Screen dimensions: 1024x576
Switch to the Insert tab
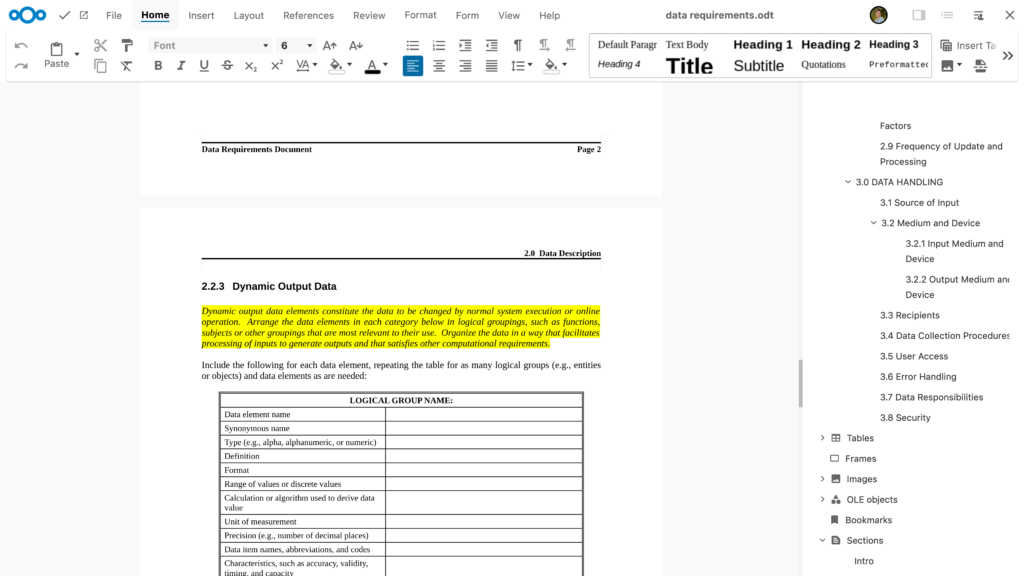pos(201,15)
